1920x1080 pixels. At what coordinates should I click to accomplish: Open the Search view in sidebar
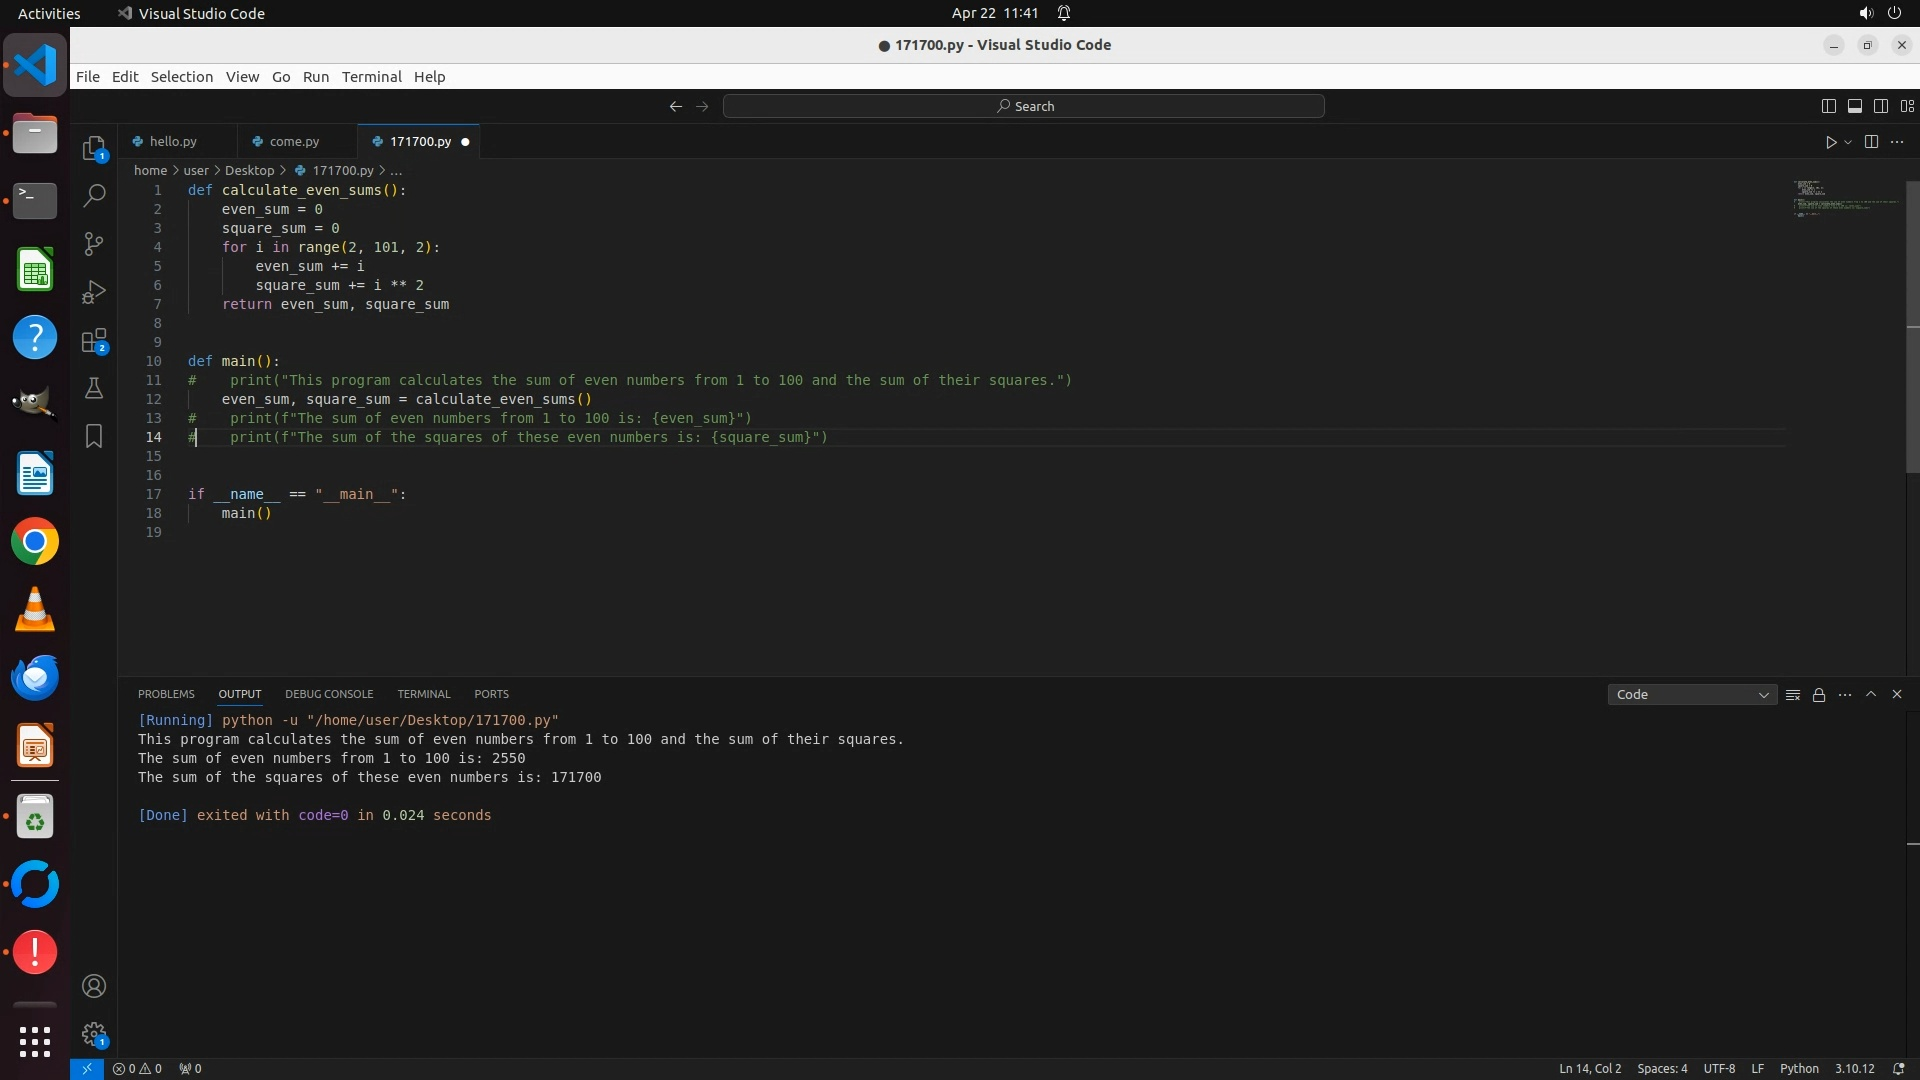click(x=94, y=196)
